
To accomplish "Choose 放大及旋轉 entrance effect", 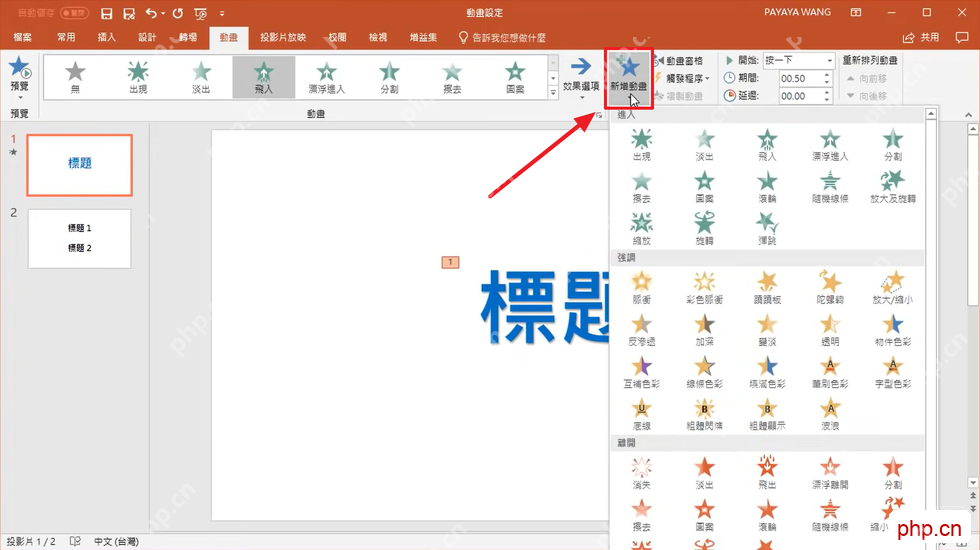I will coord(892,187).
